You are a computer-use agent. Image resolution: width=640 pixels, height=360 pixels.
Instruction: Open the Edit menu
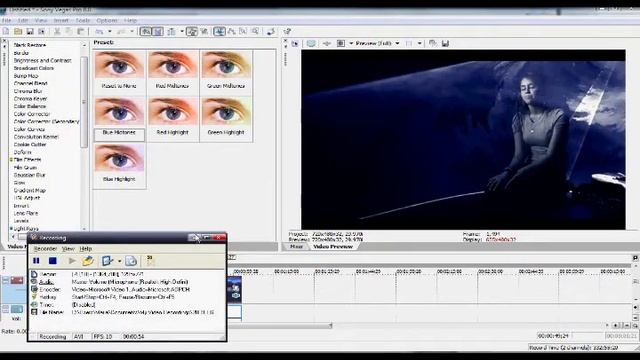(23, 20)
